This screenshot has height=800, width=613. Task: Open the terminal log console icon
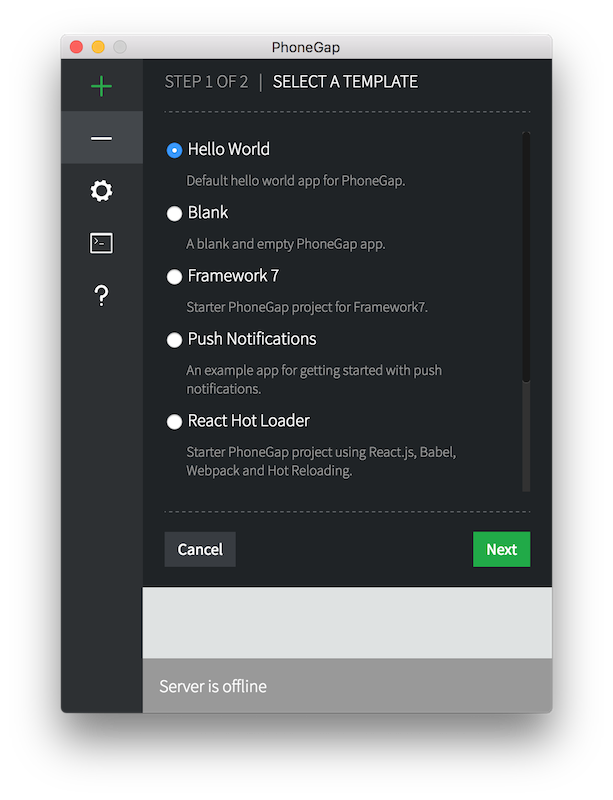[x=101, y=243]
